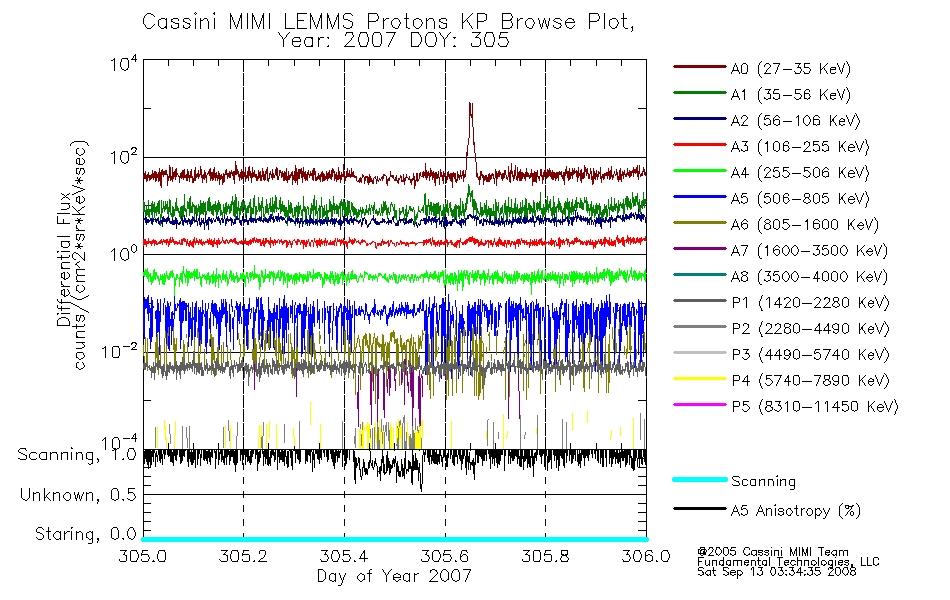Image resolution: width=950 pixels, height=600 pixels.
Task: Click the 10^4 y-axis tick label
Action: click(x=124, y=63)
